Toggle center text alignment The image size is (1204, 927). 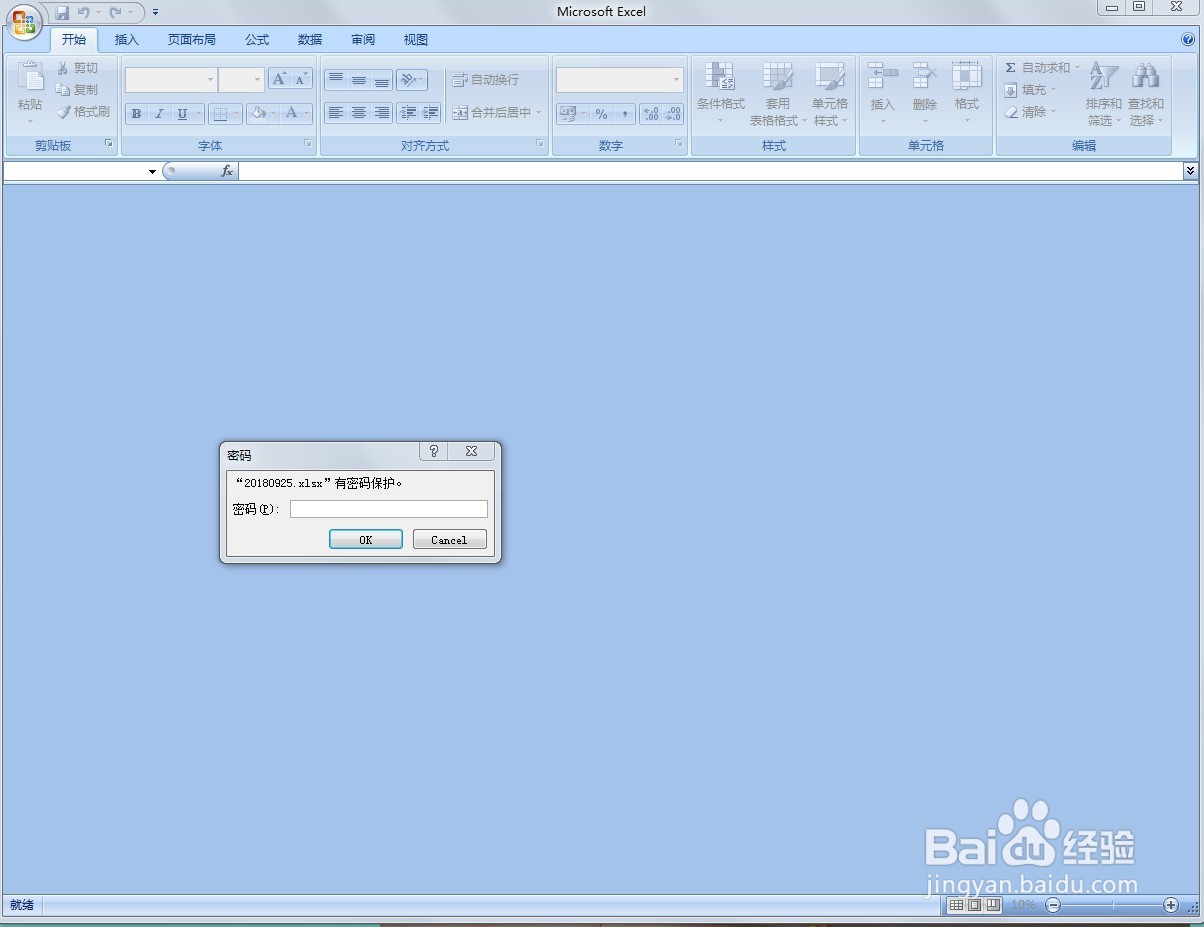point(359,113)
